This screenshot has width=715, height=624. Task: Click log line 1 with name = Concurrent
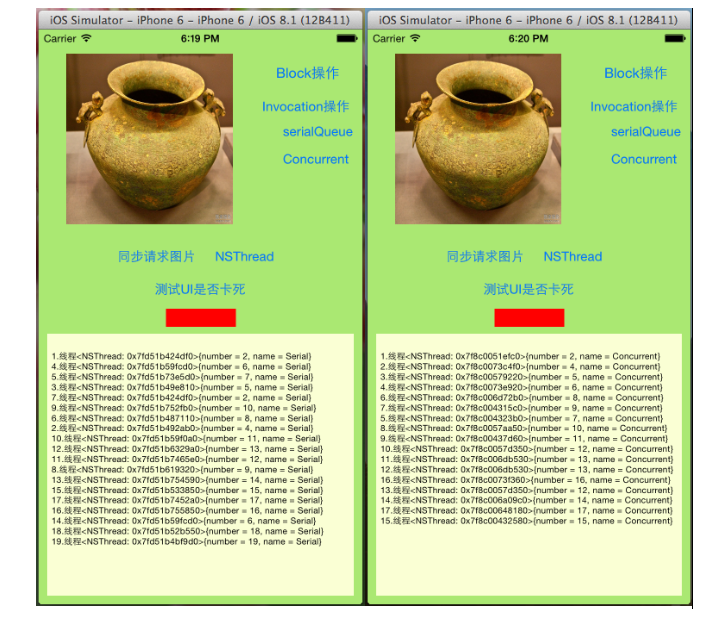[x=520, y=356]
